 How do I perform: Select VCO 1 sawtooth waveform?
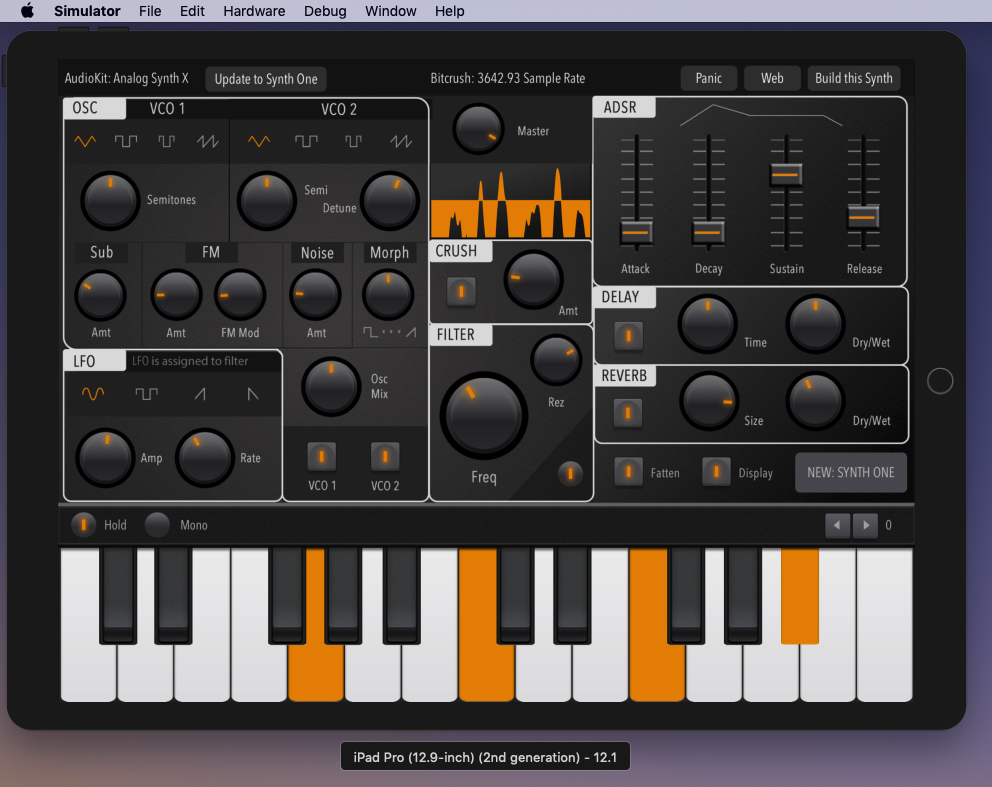pos(208,140)
